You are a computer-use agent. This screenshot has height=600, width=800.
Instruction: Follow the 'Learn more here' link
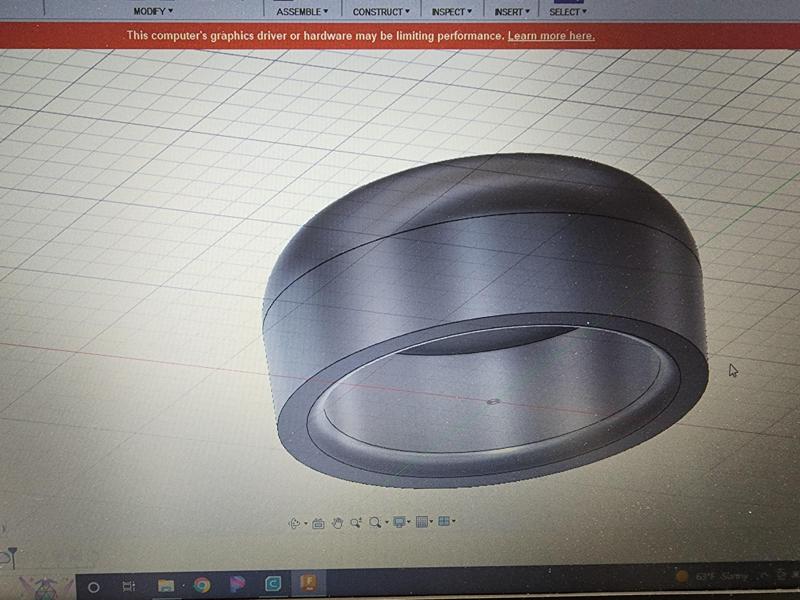(x=551, y=36)
